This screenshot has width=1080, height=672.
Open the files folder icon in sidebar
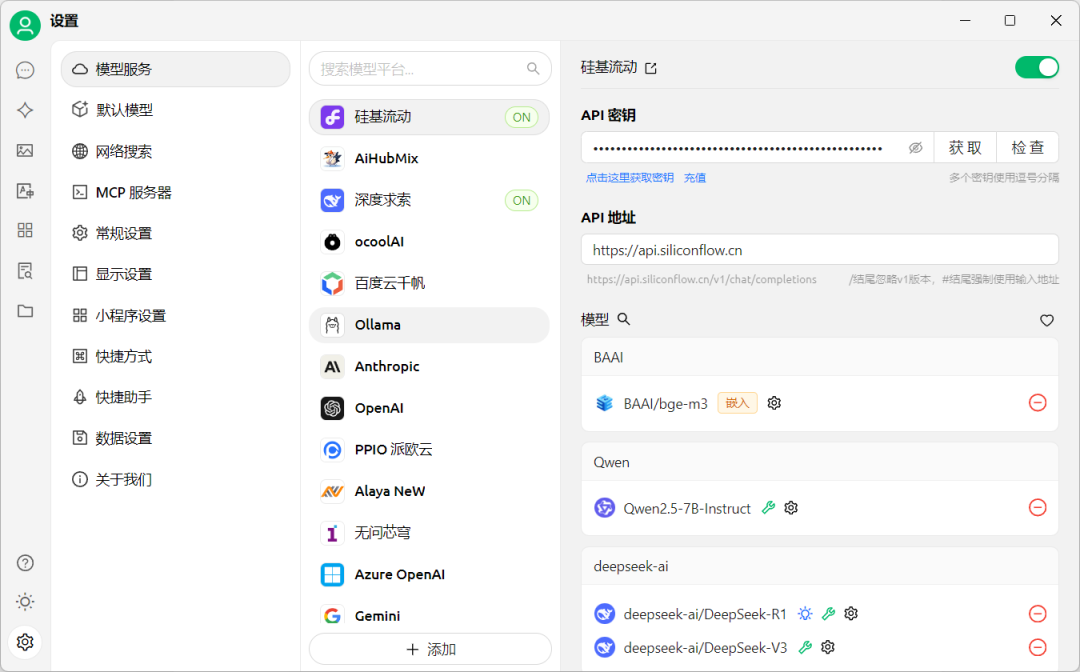click(25, 311)
